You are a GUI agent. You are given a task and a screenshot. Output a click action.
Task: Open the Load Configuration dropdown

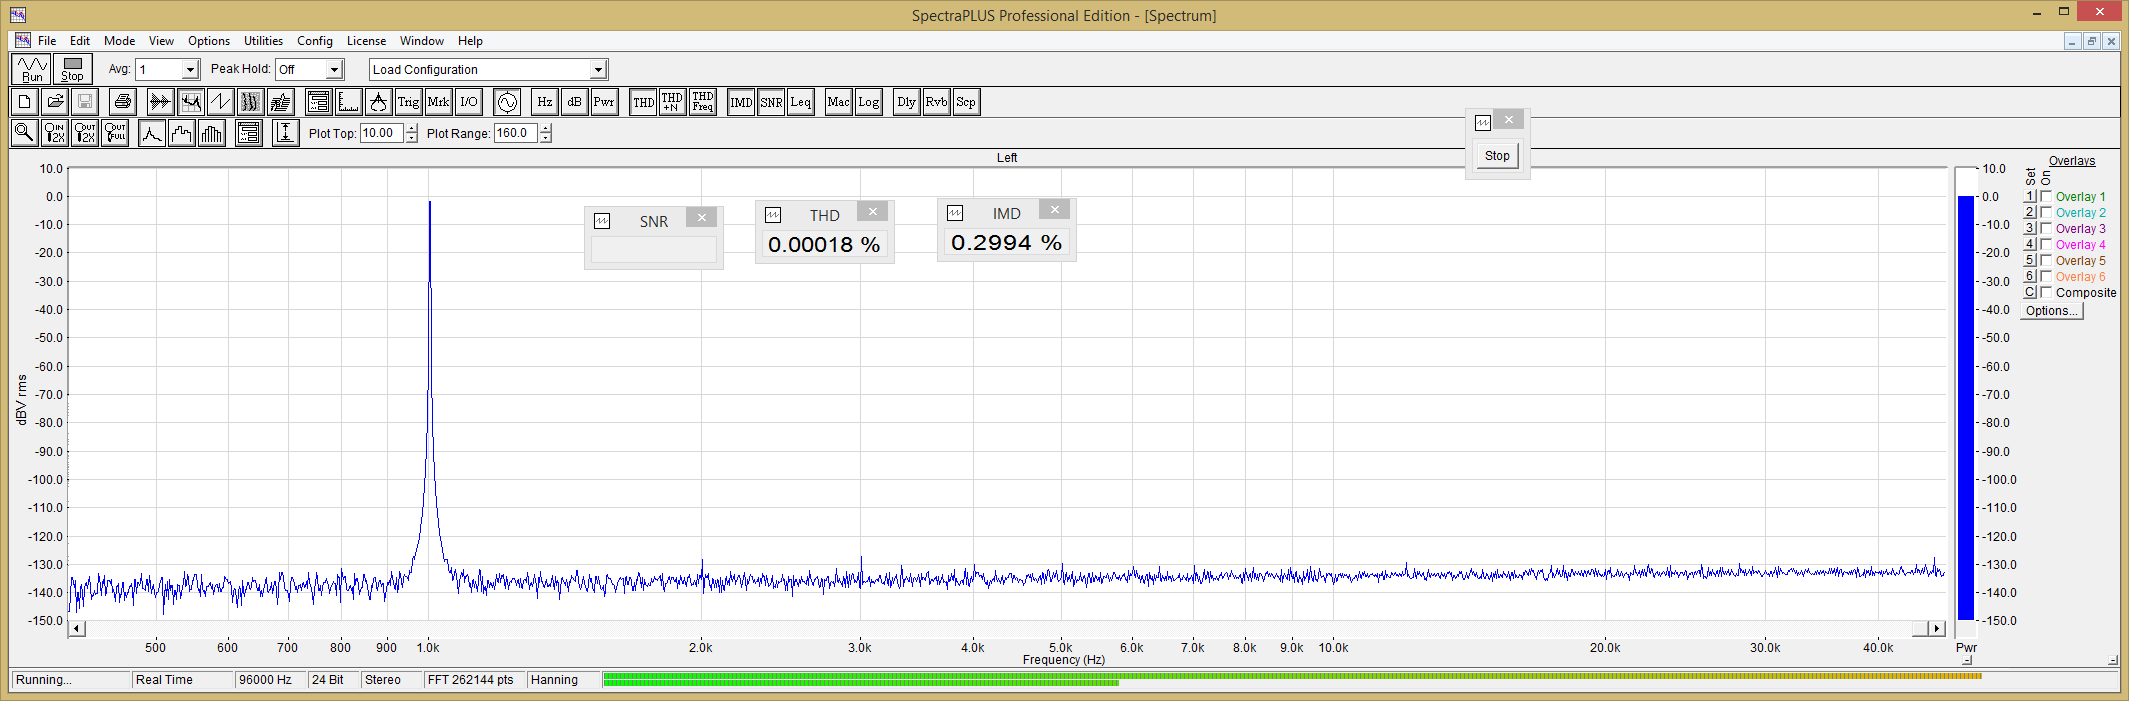[598, 70]
